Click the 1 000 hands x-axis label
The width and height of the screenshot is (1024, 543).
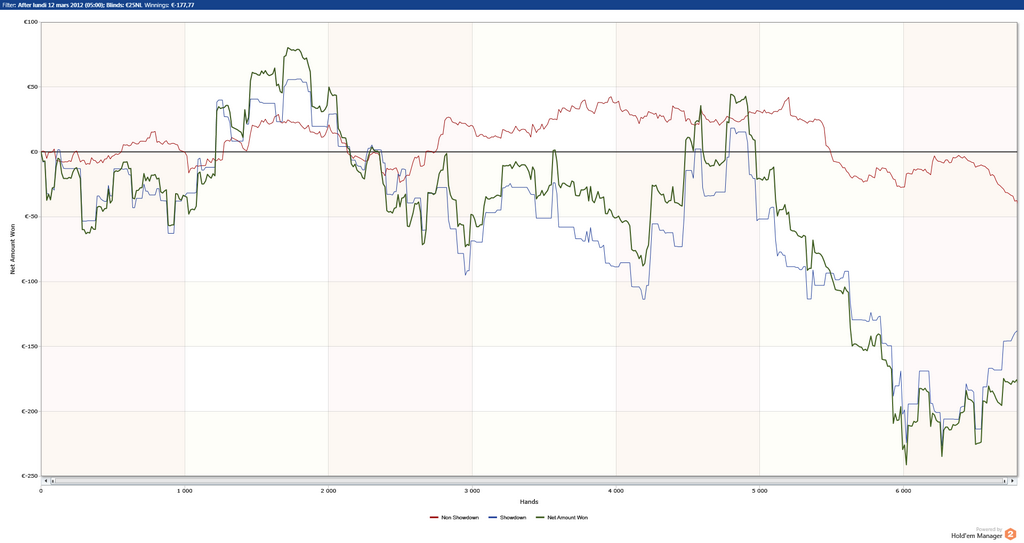(x=185, y=491)
